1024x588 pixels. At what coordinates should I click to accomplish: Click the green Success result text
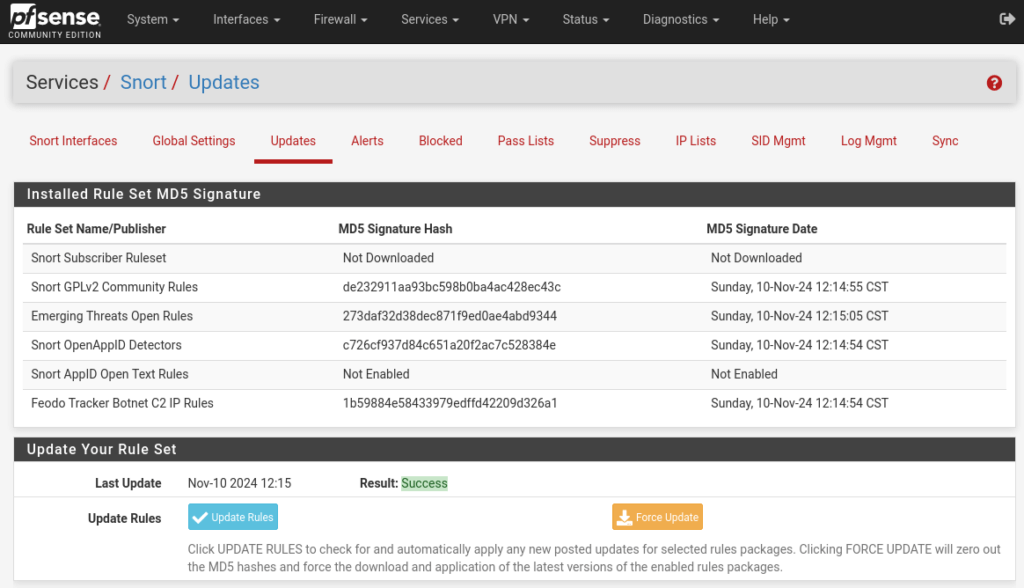click(424, 483)
